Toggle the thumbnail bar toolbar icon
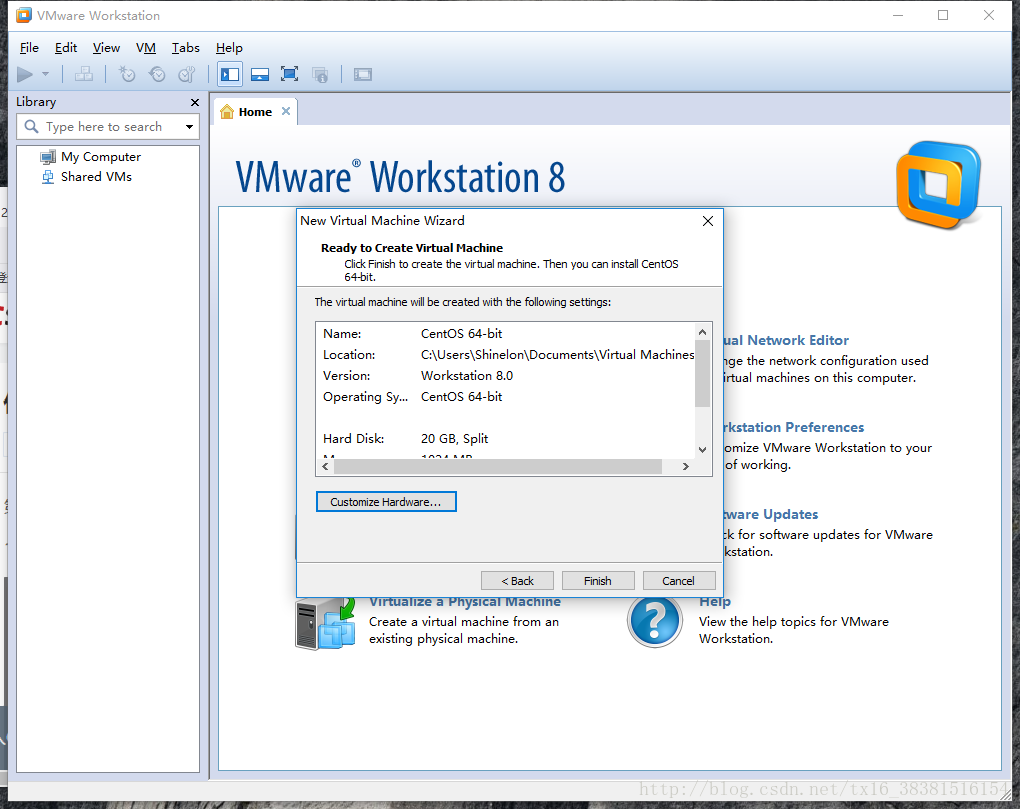Viewport: 1020px width, 809px height. (x=260, y=75)
